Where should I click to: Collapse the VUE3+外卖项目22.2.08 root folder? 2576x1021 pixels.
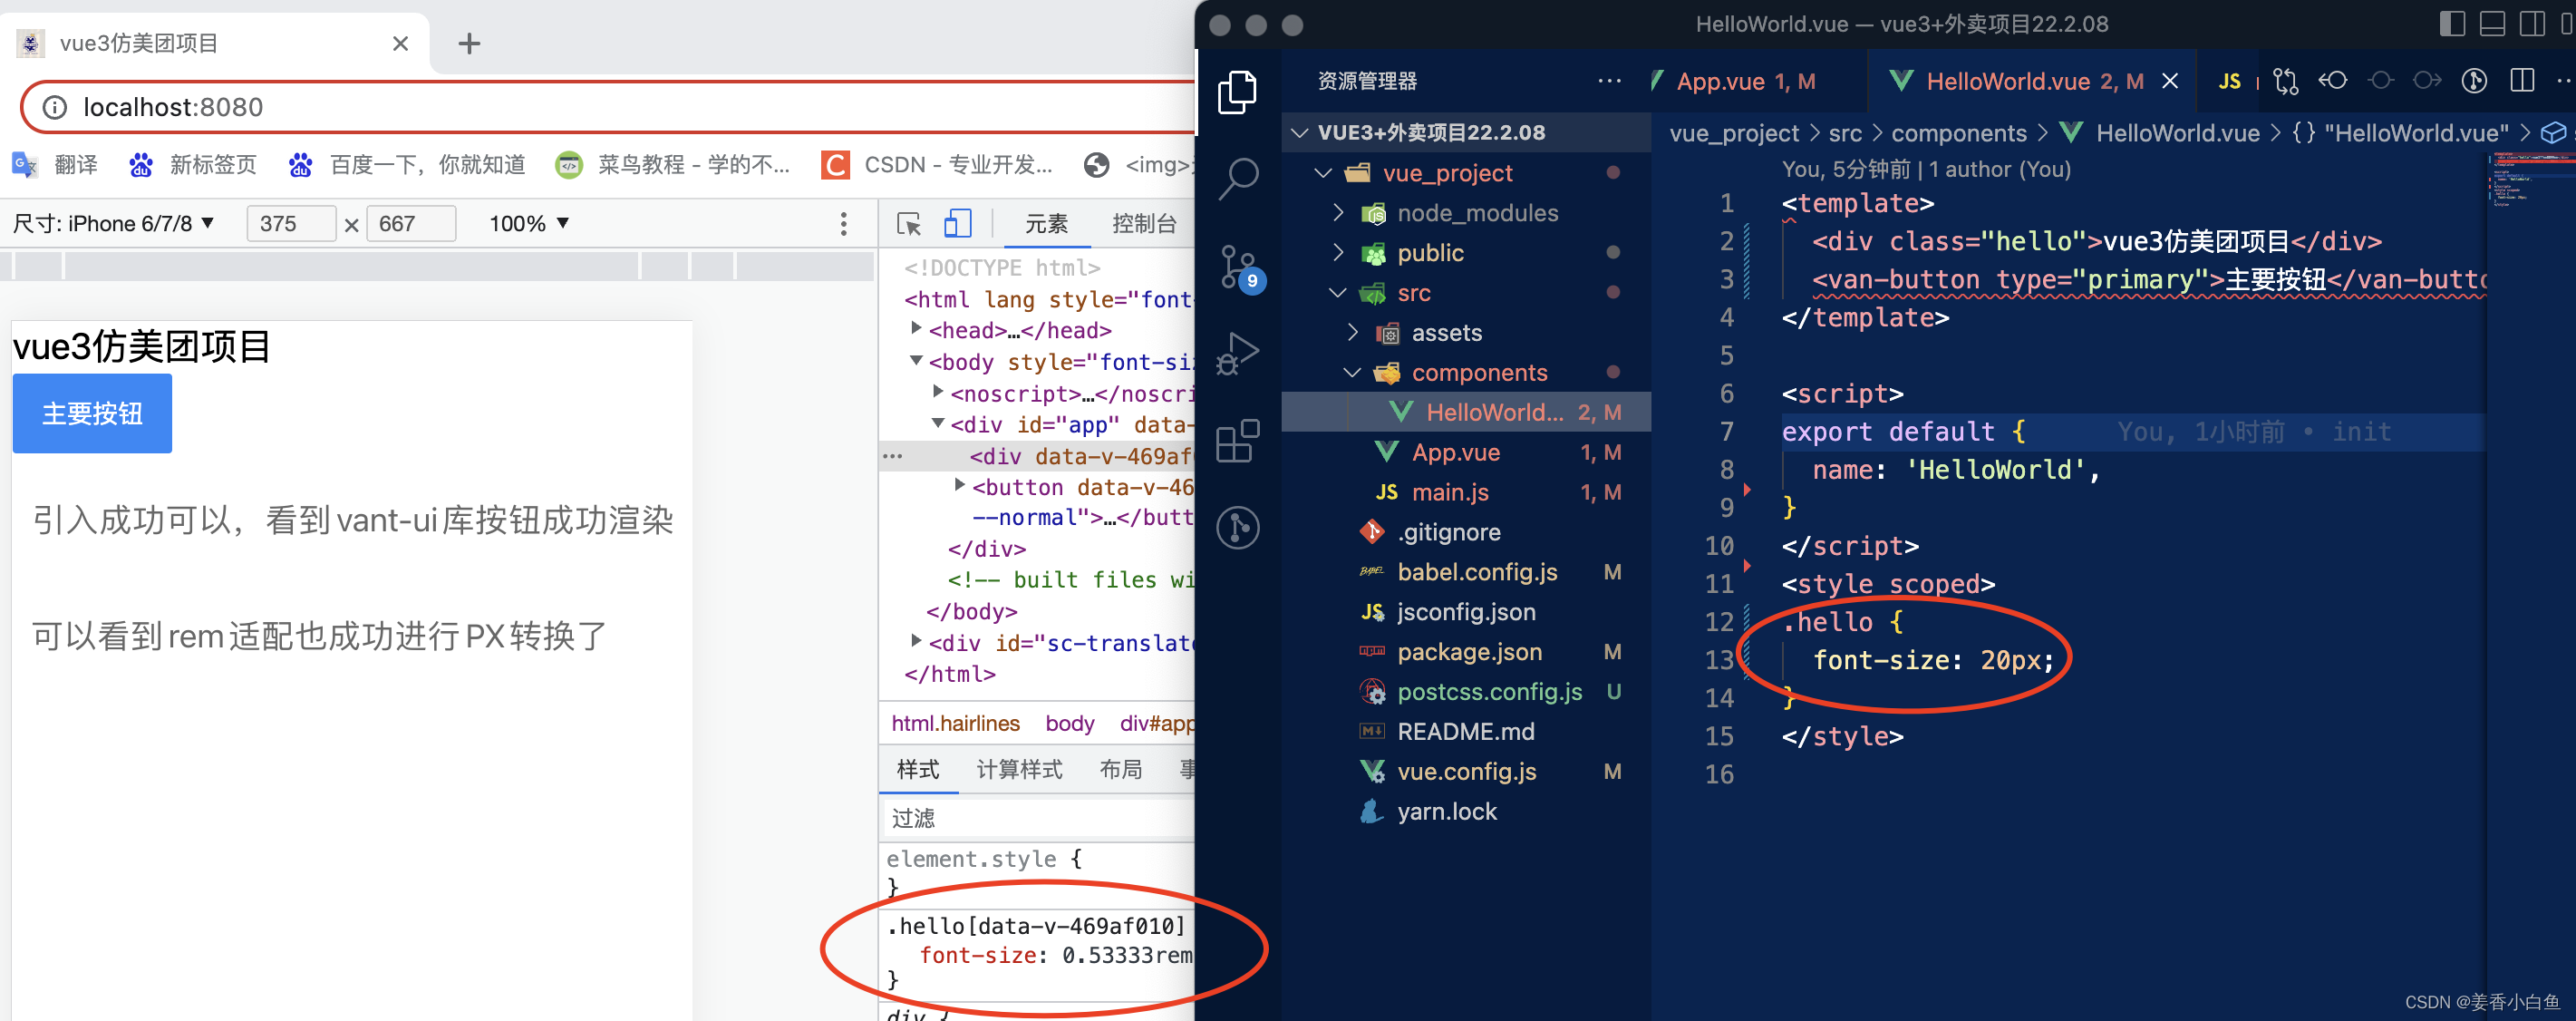(x=1301, y=133)
